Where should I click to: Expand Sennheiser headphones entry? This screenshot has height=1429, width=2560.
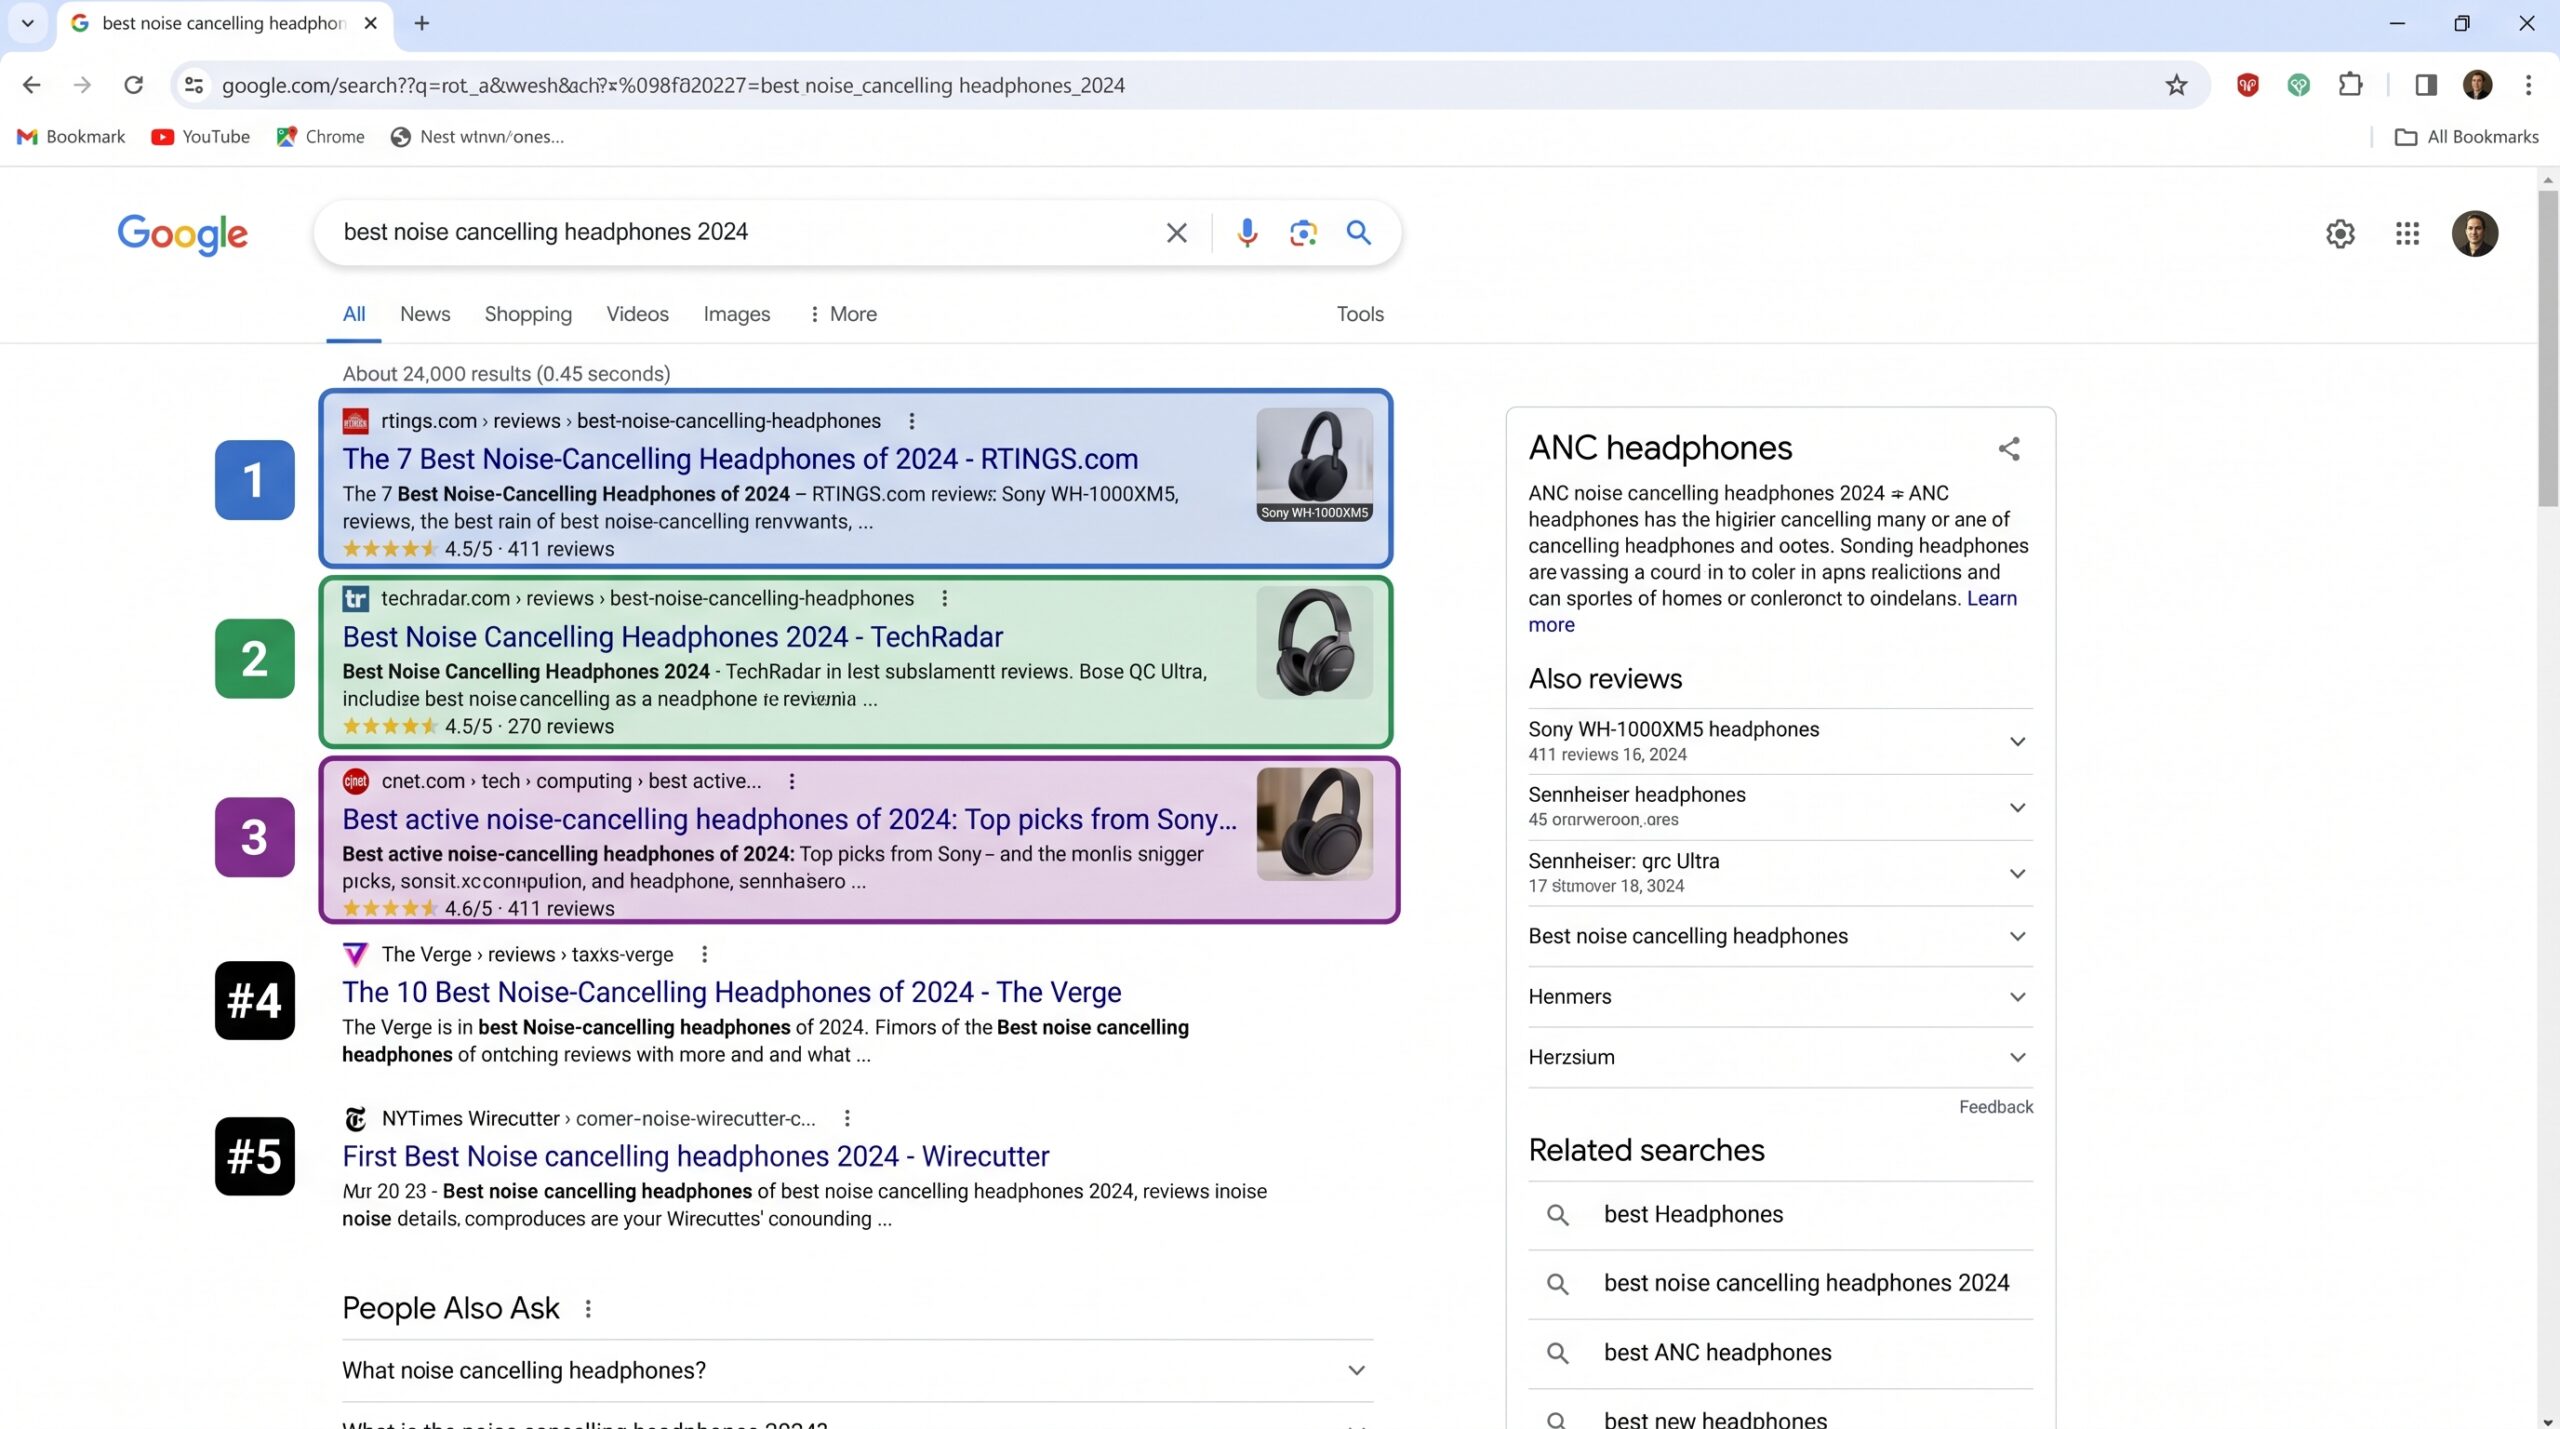tap(1780, 807)
